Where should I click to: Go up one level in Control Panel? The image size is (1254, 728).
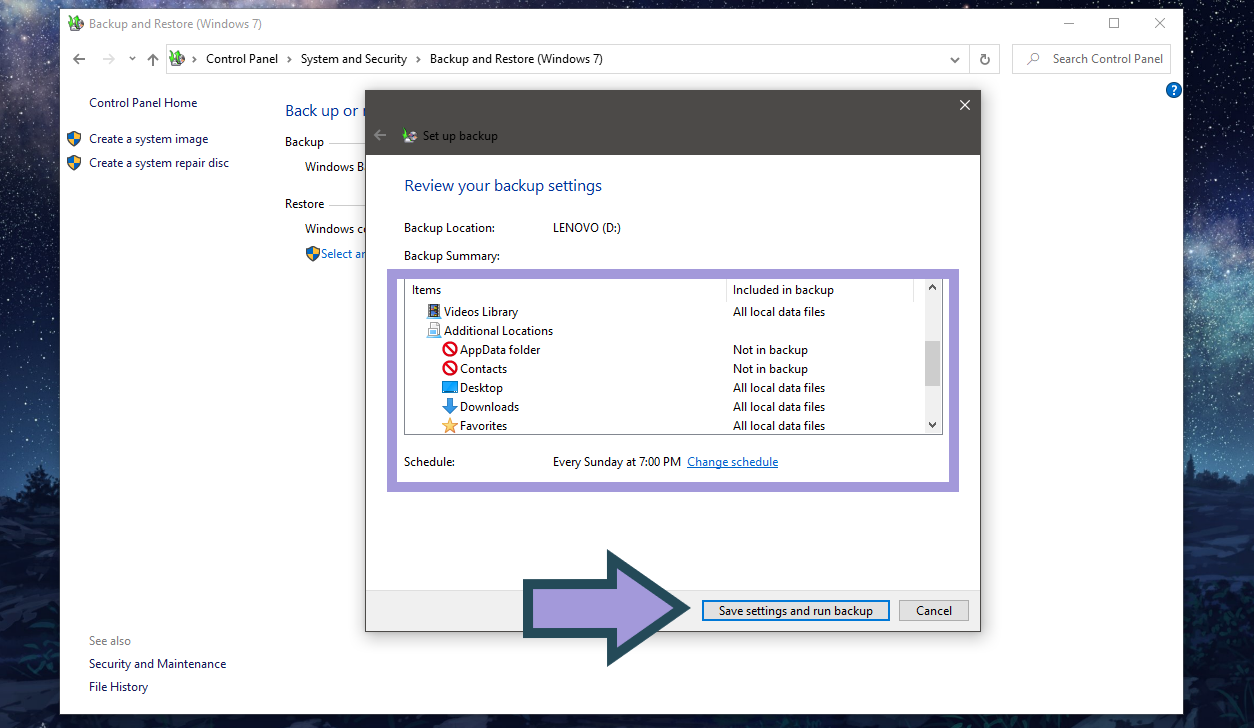pyautogui.click(x=153, y=59)
